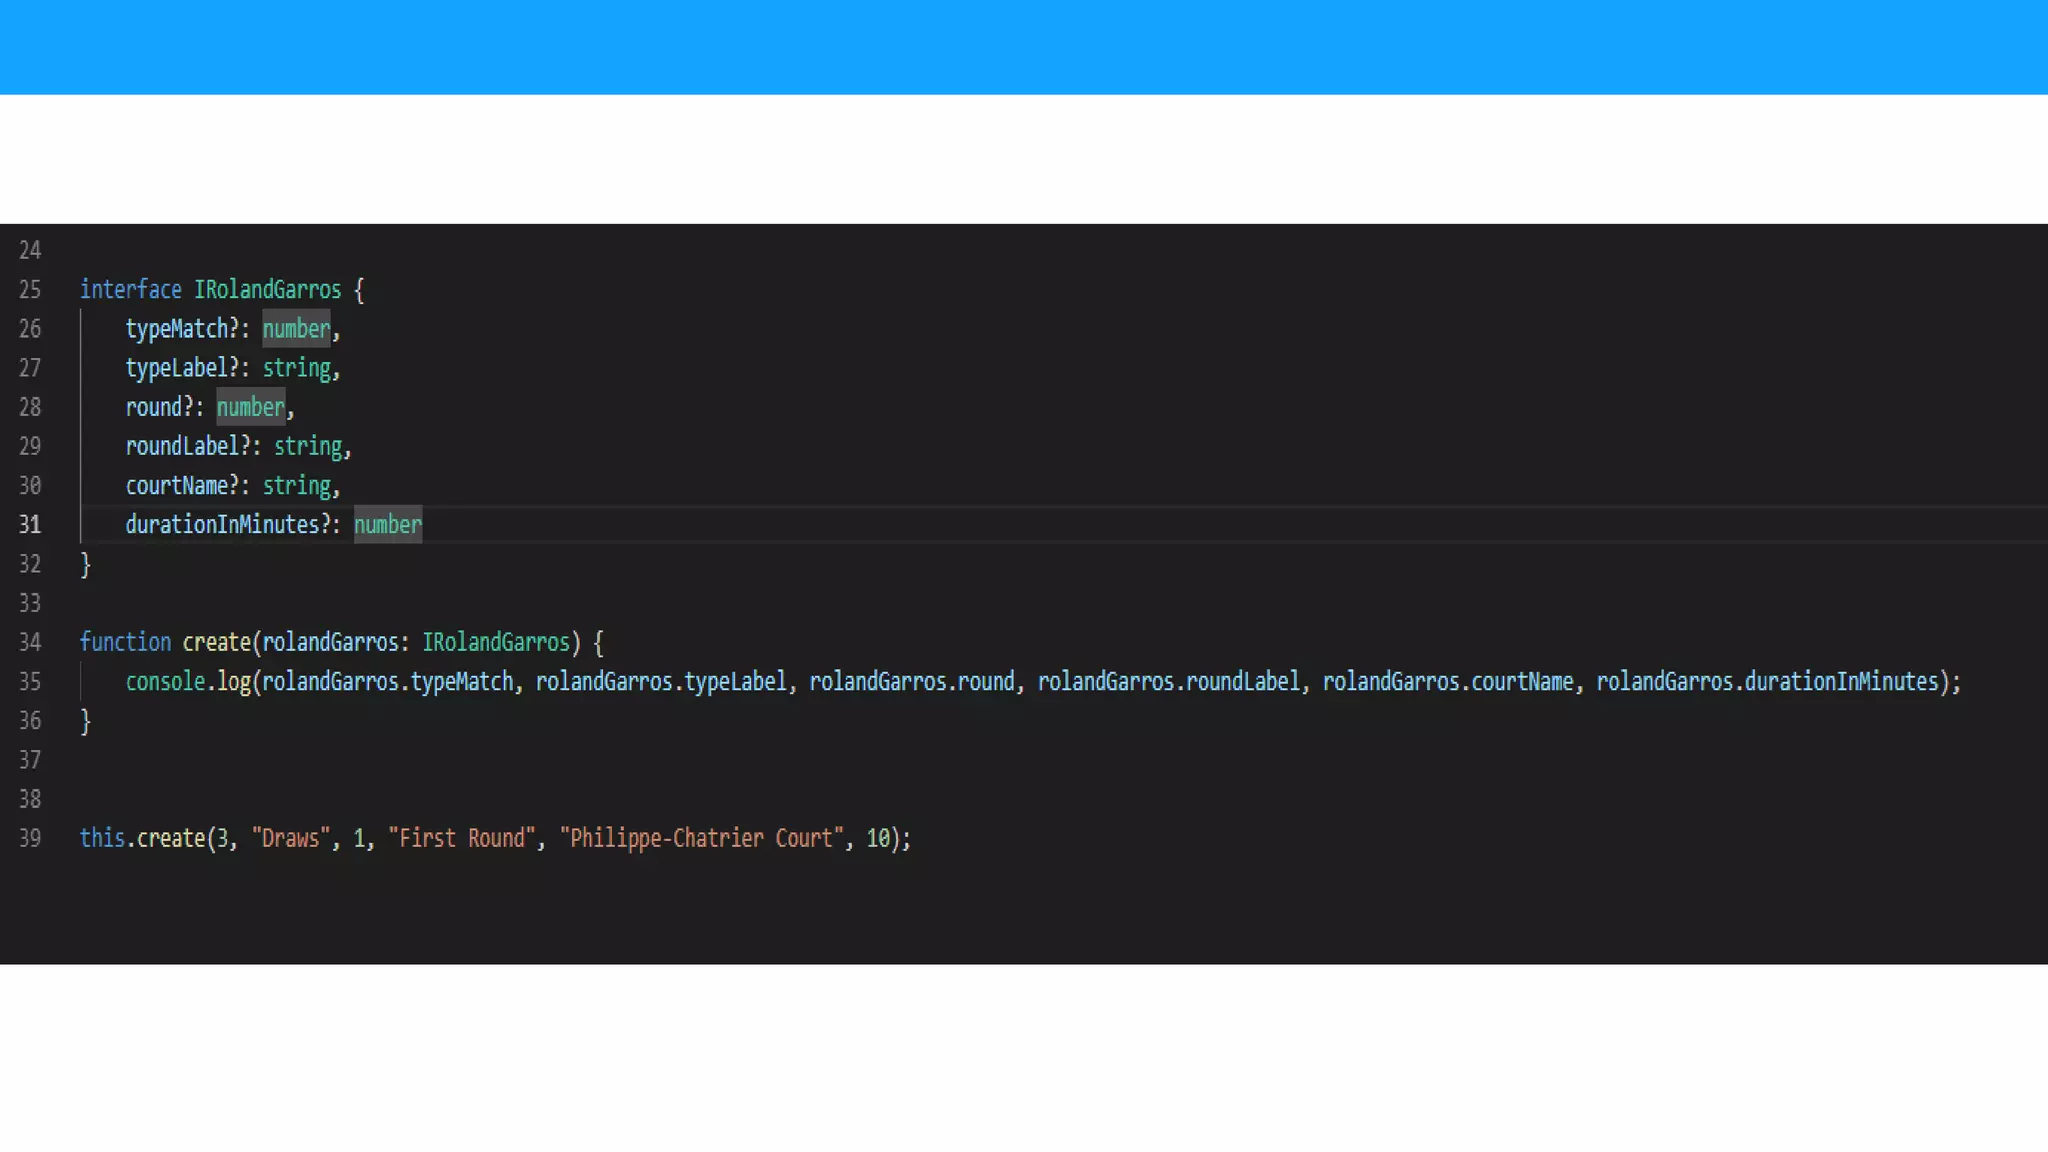Click rolandGarros.durationInMinutes at the end of line 35
This screenshot has width=2048, height=1152.
[1767, 682]
